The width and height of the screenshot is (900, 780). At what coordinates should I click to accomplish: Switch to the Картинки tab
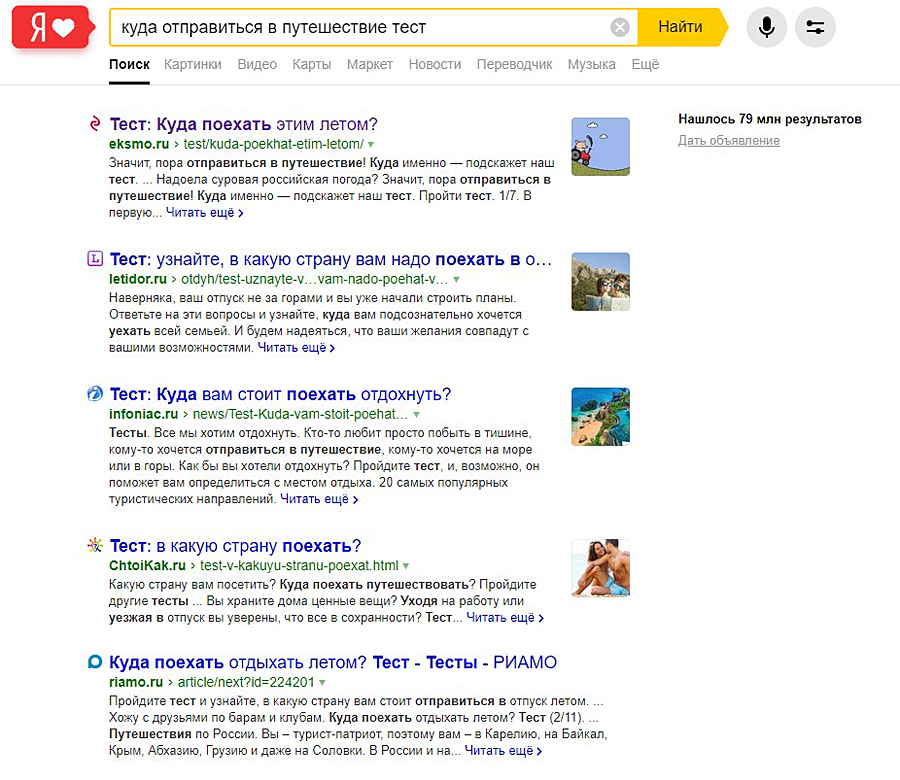pos(193,64)
